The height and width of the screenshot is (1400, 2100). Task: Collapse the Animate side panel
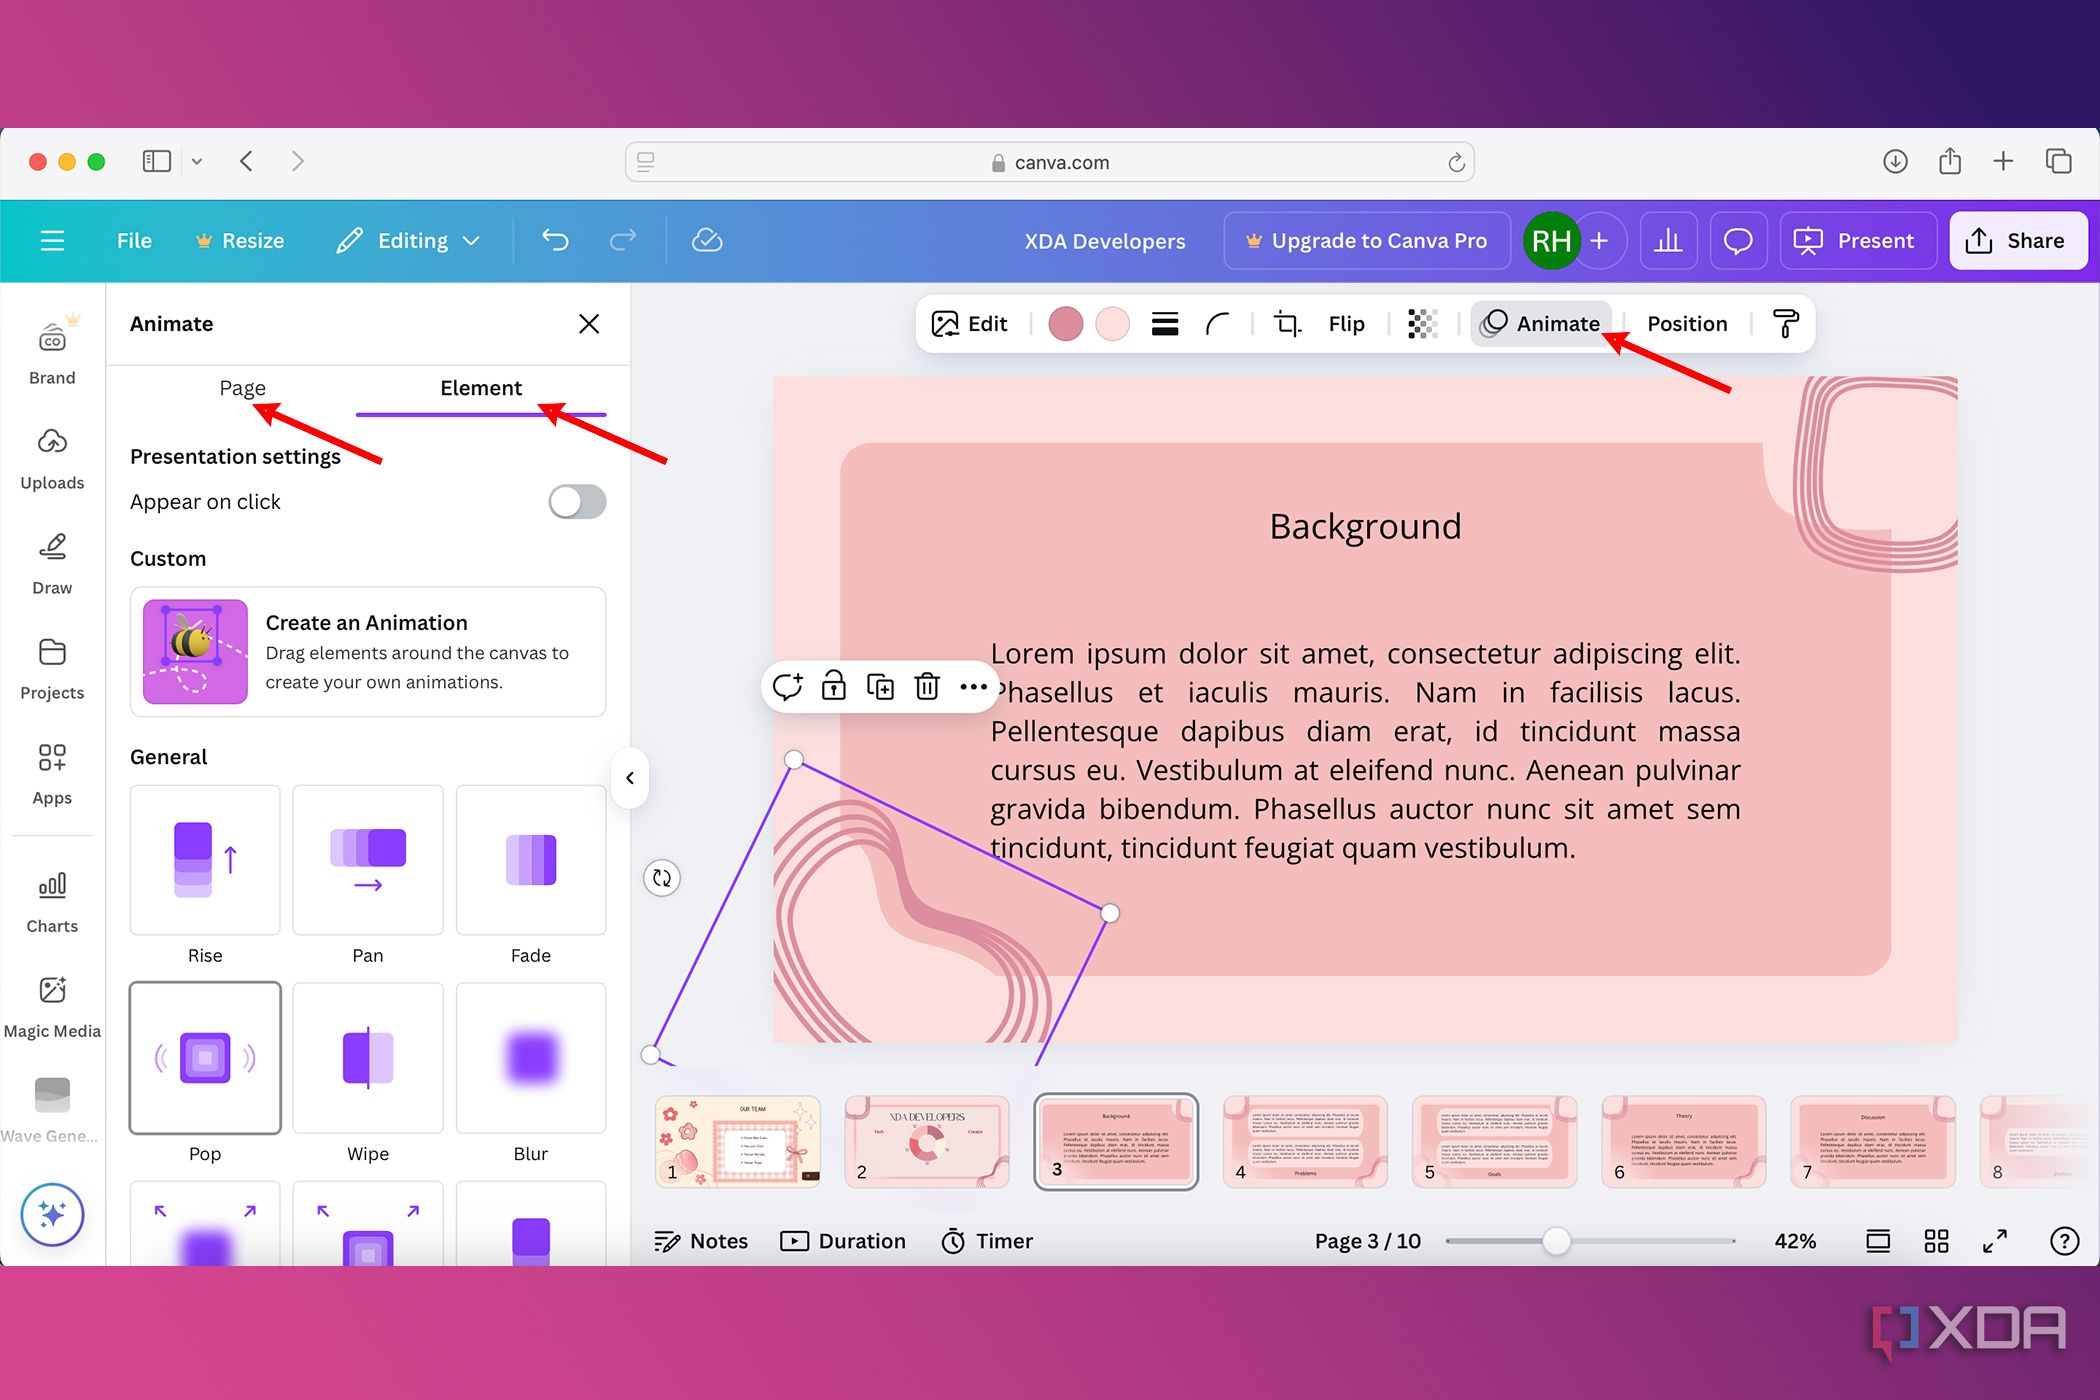pyautogui.click(x=630, y=777)
